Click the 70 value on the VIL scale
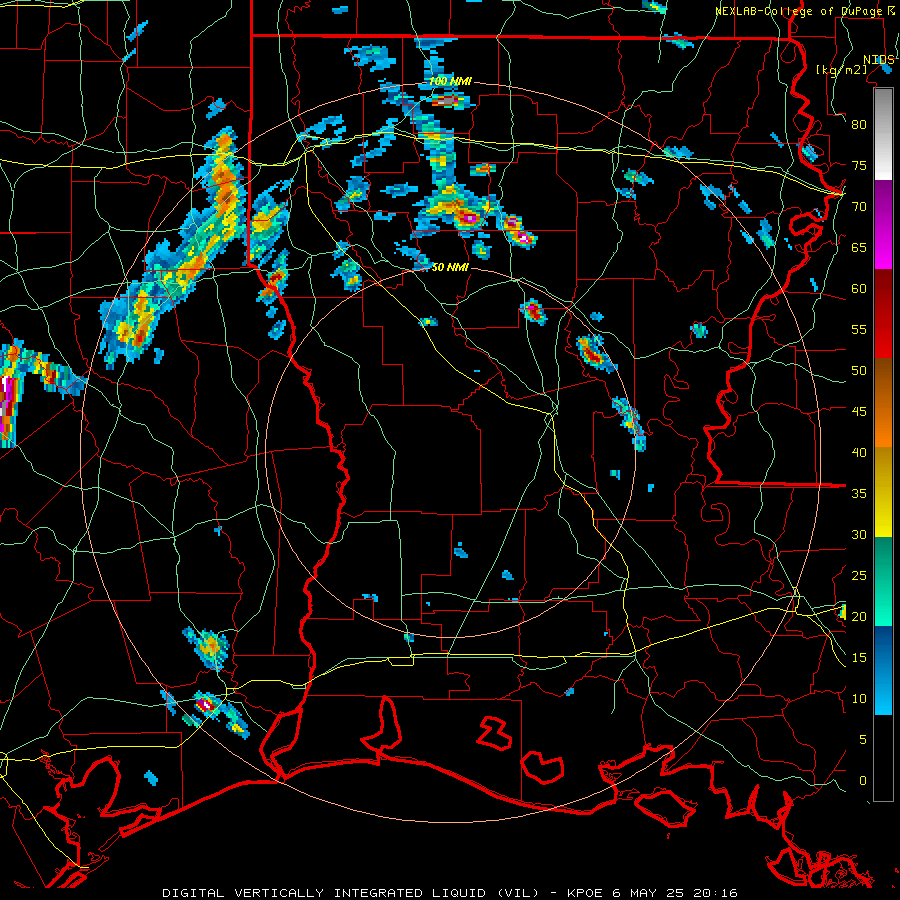 pos(859,207)
